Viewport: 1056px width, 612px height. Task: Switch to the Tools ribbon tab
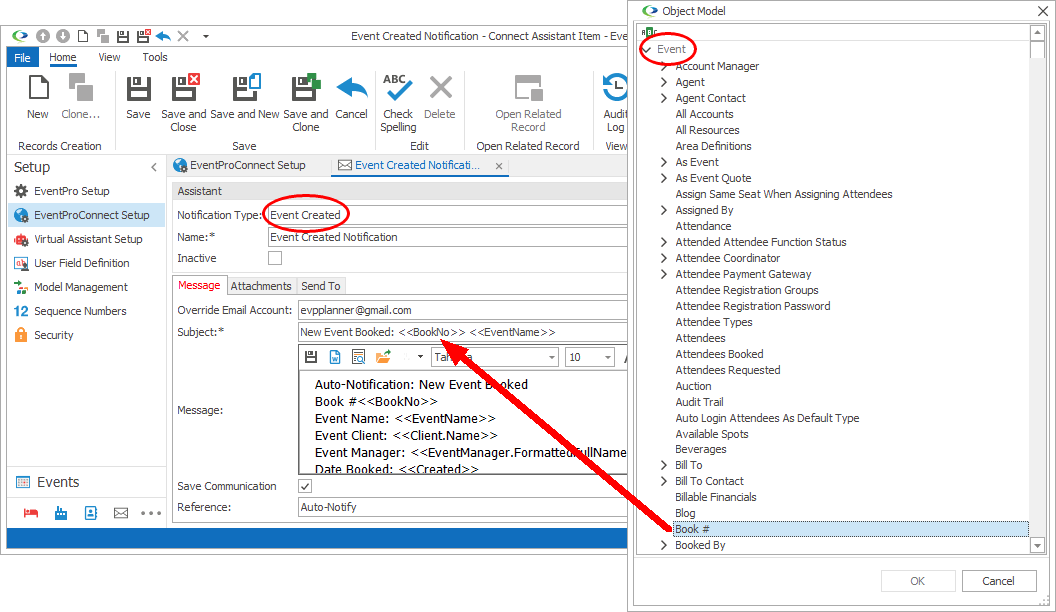point(155,57)
